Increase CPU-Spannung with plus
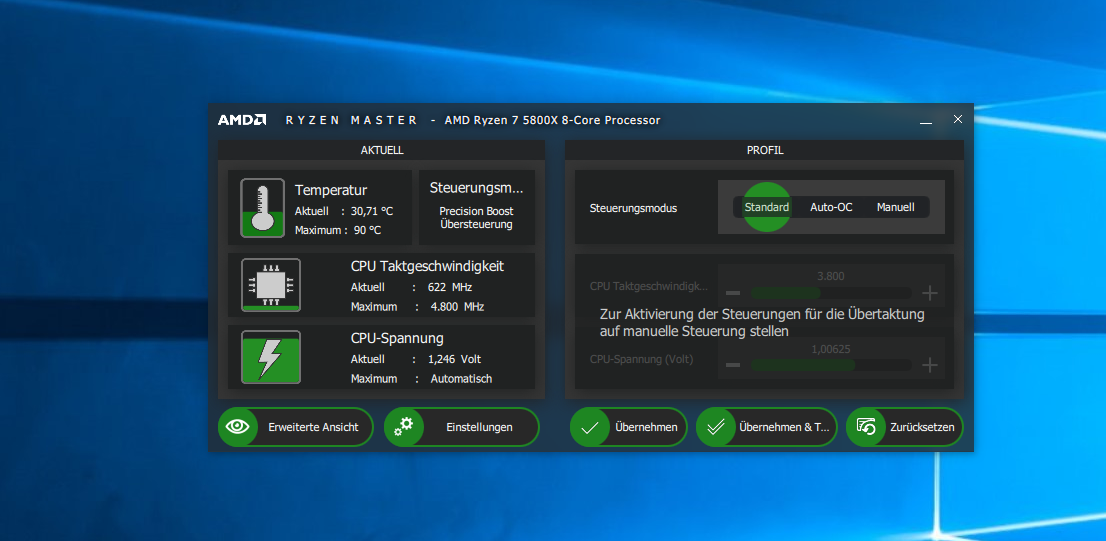 coord(930,365)
